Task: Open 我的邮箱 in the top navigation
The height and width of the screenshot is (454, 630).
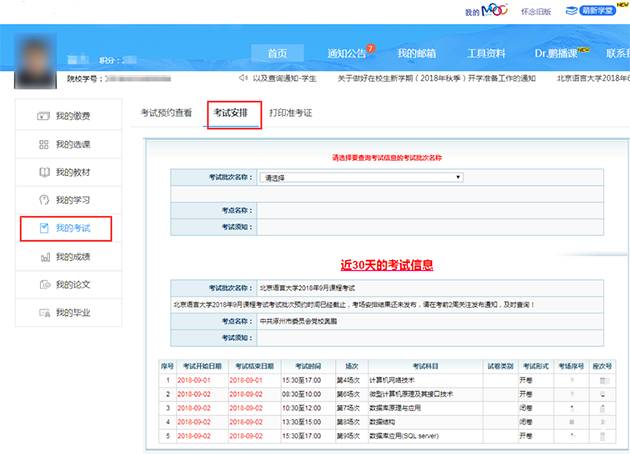Action: click(x=417, y=53)
